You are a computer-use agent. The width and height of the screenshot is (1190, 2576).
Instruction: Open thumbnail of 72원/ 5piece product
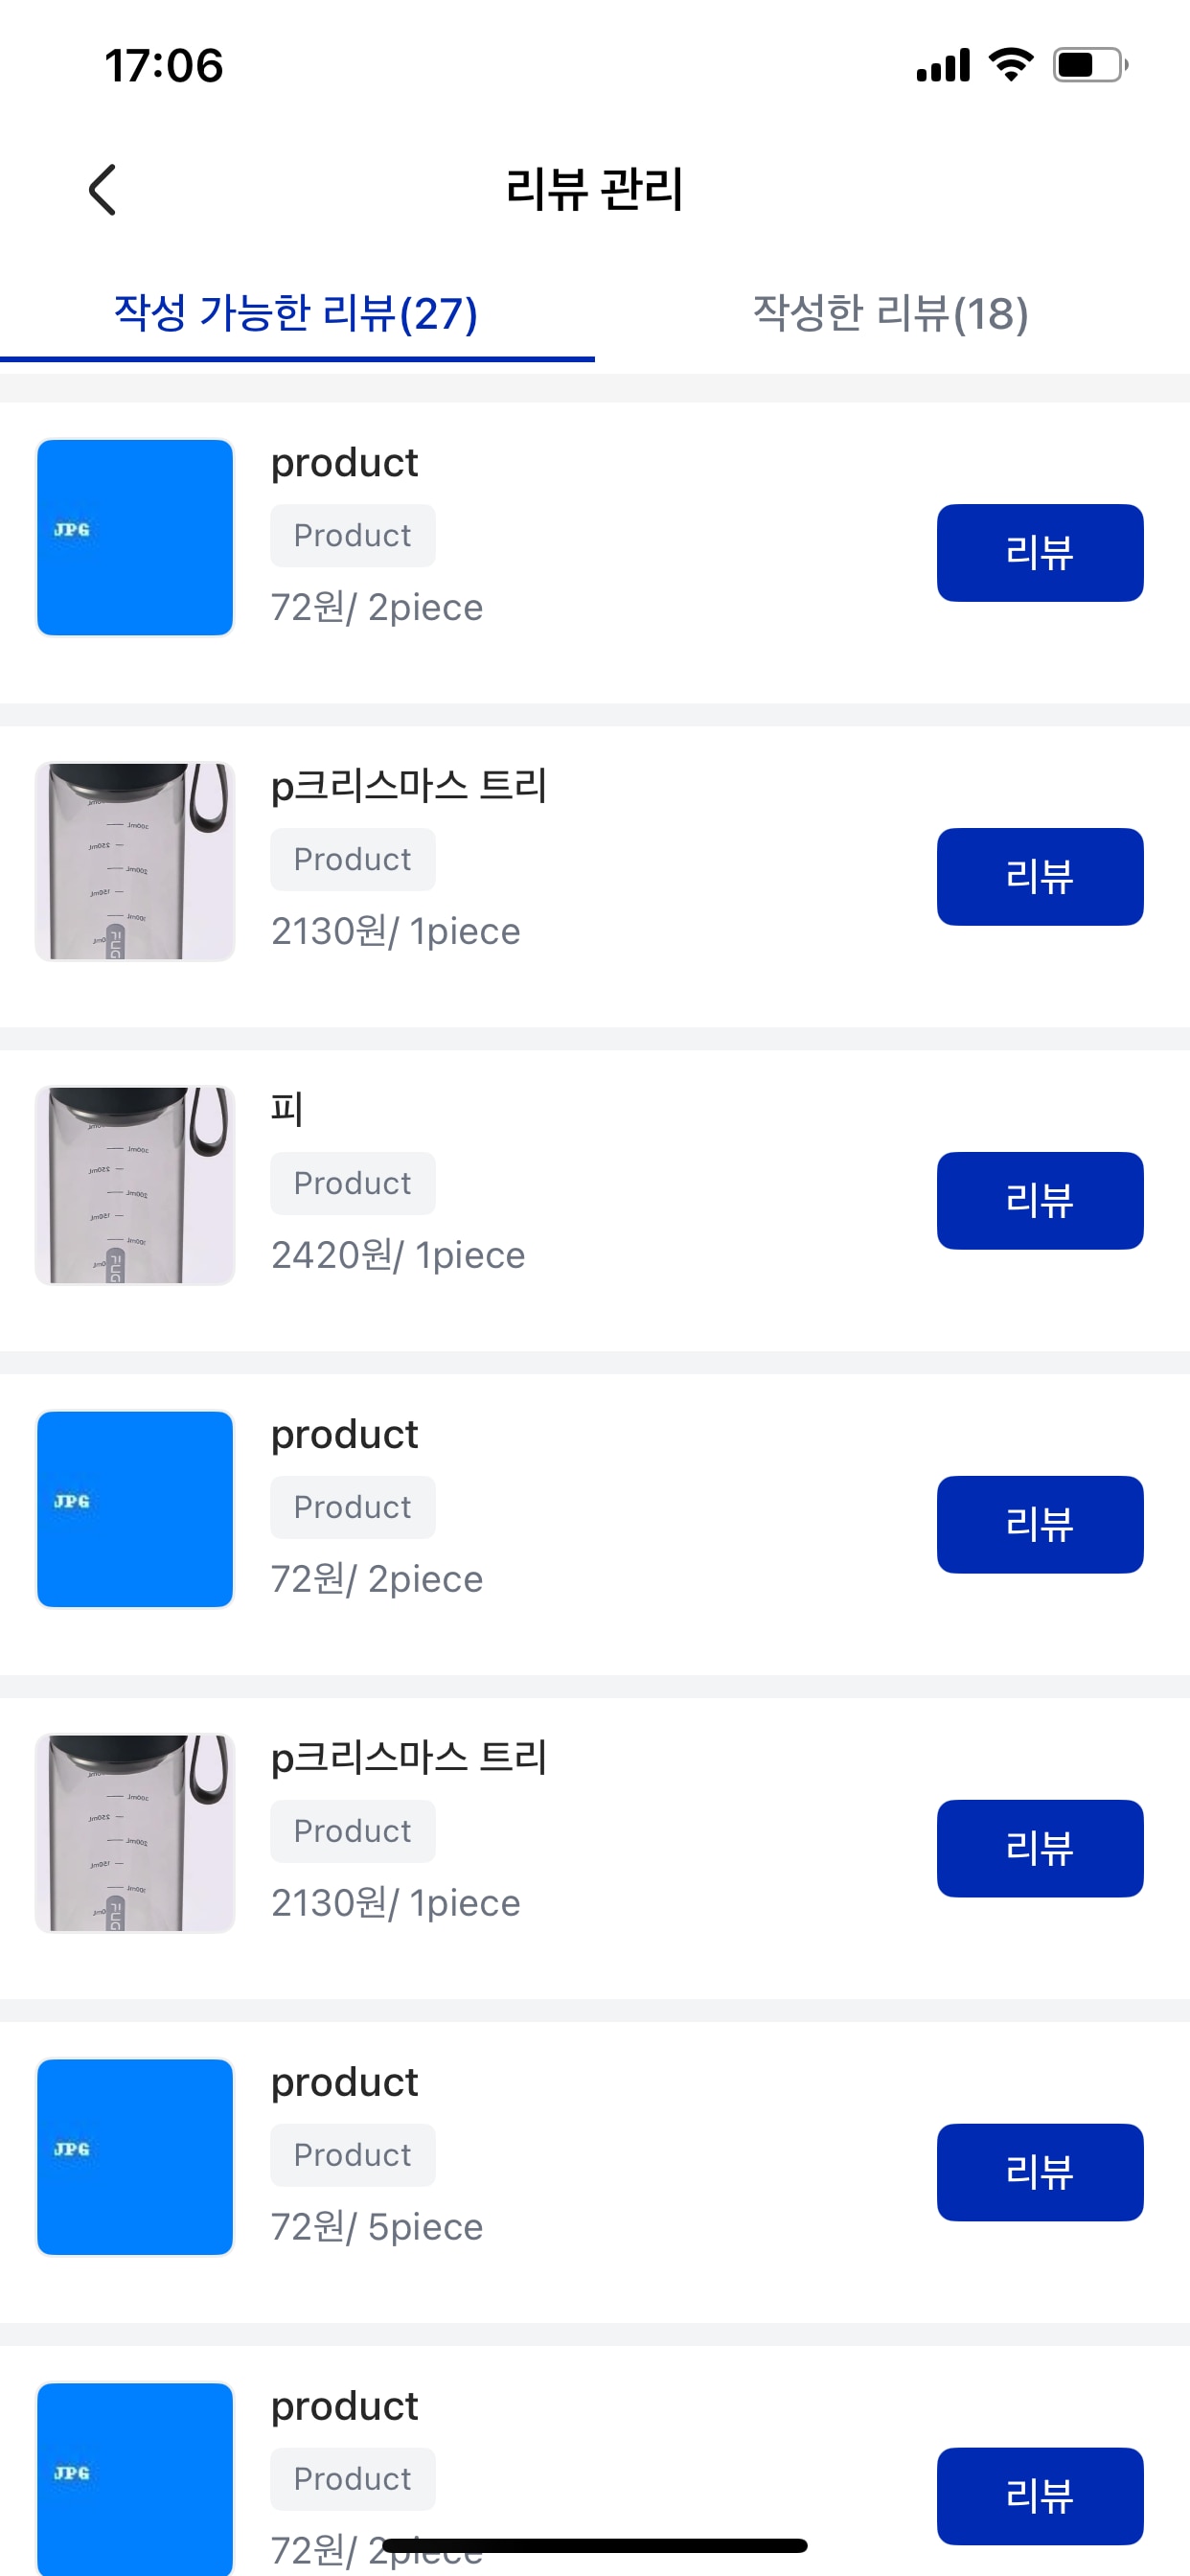click(x=135, y=2157)
